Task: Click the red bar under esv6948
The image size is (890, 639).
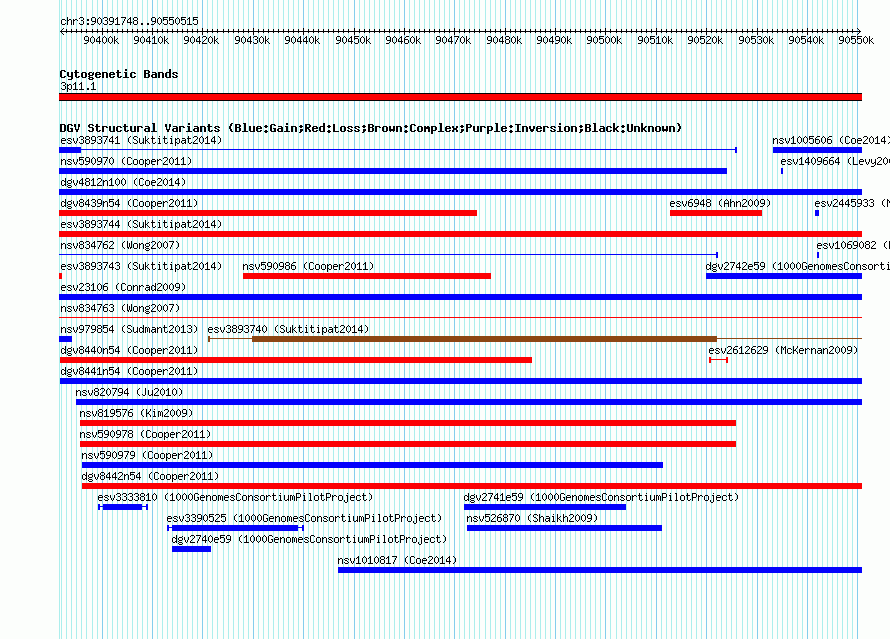Action: pos(716,213)
